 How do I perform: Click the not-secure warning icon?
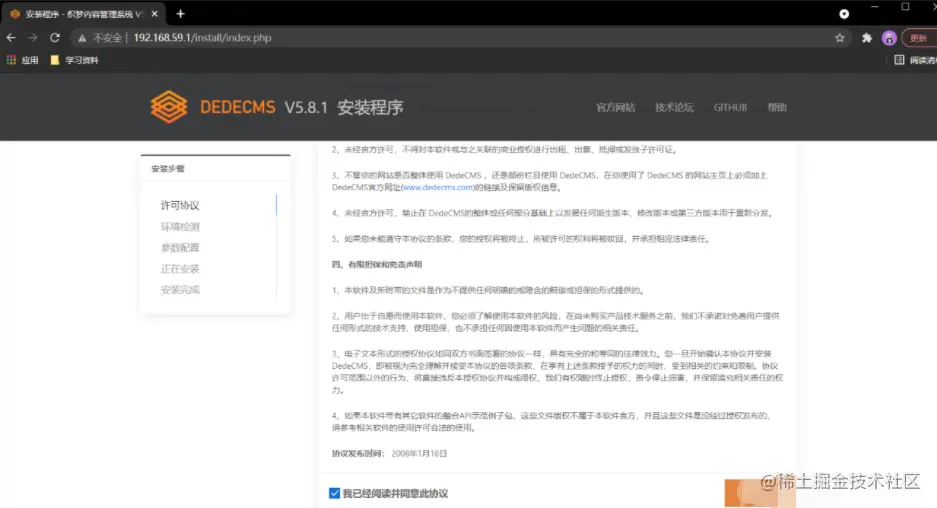coord(82,38)
